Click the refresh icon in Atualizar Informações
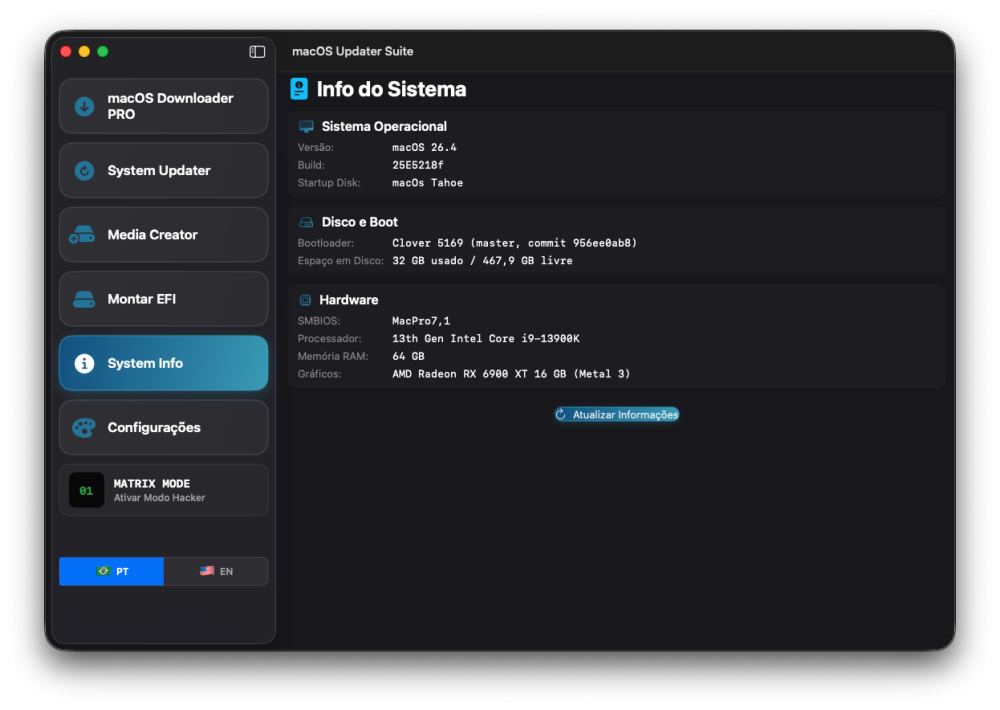The width and height of the screenshot is (1000, 710). [x=561, y=415]
